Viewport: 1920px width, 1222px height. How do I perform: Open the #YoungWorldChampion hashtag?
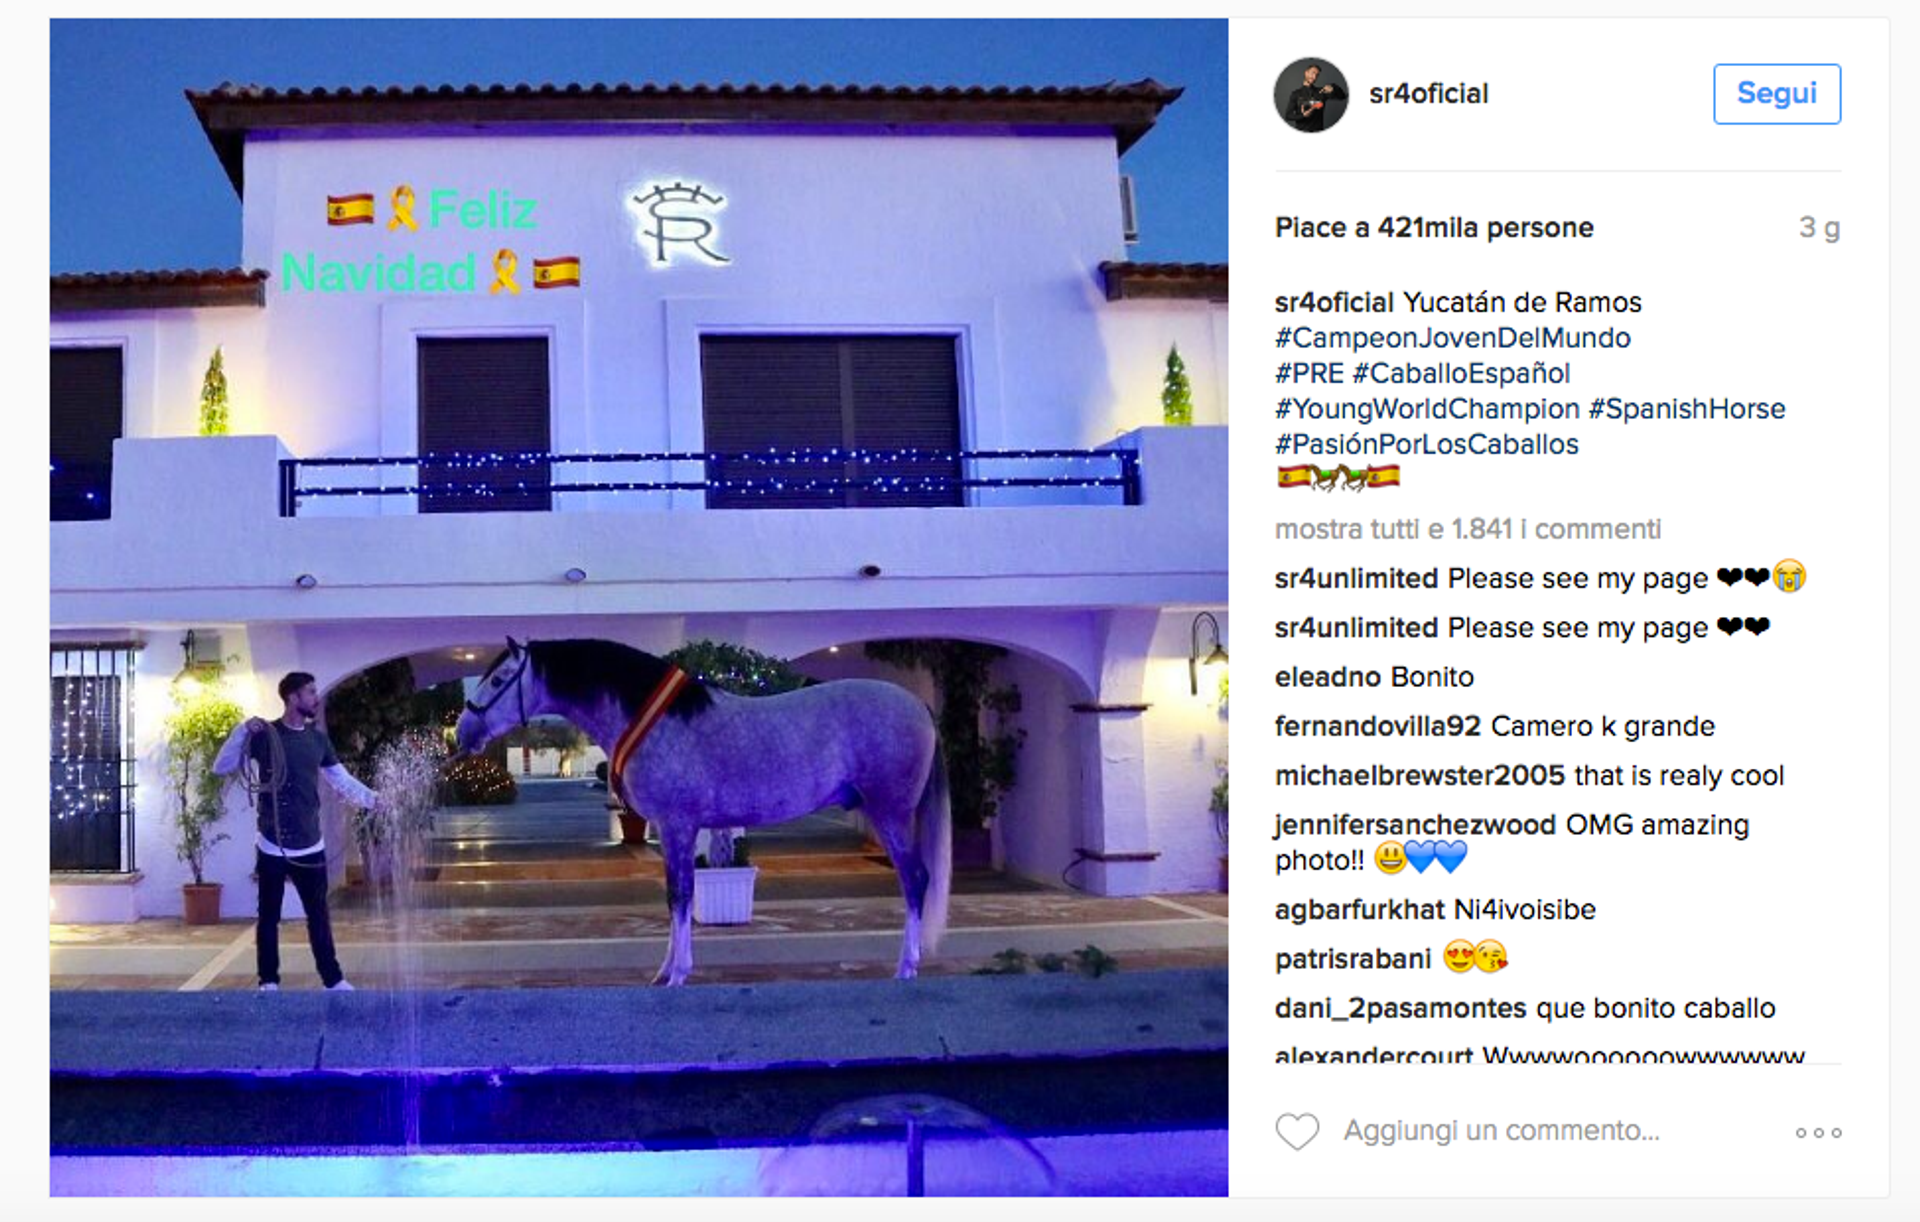[1427, 409]
